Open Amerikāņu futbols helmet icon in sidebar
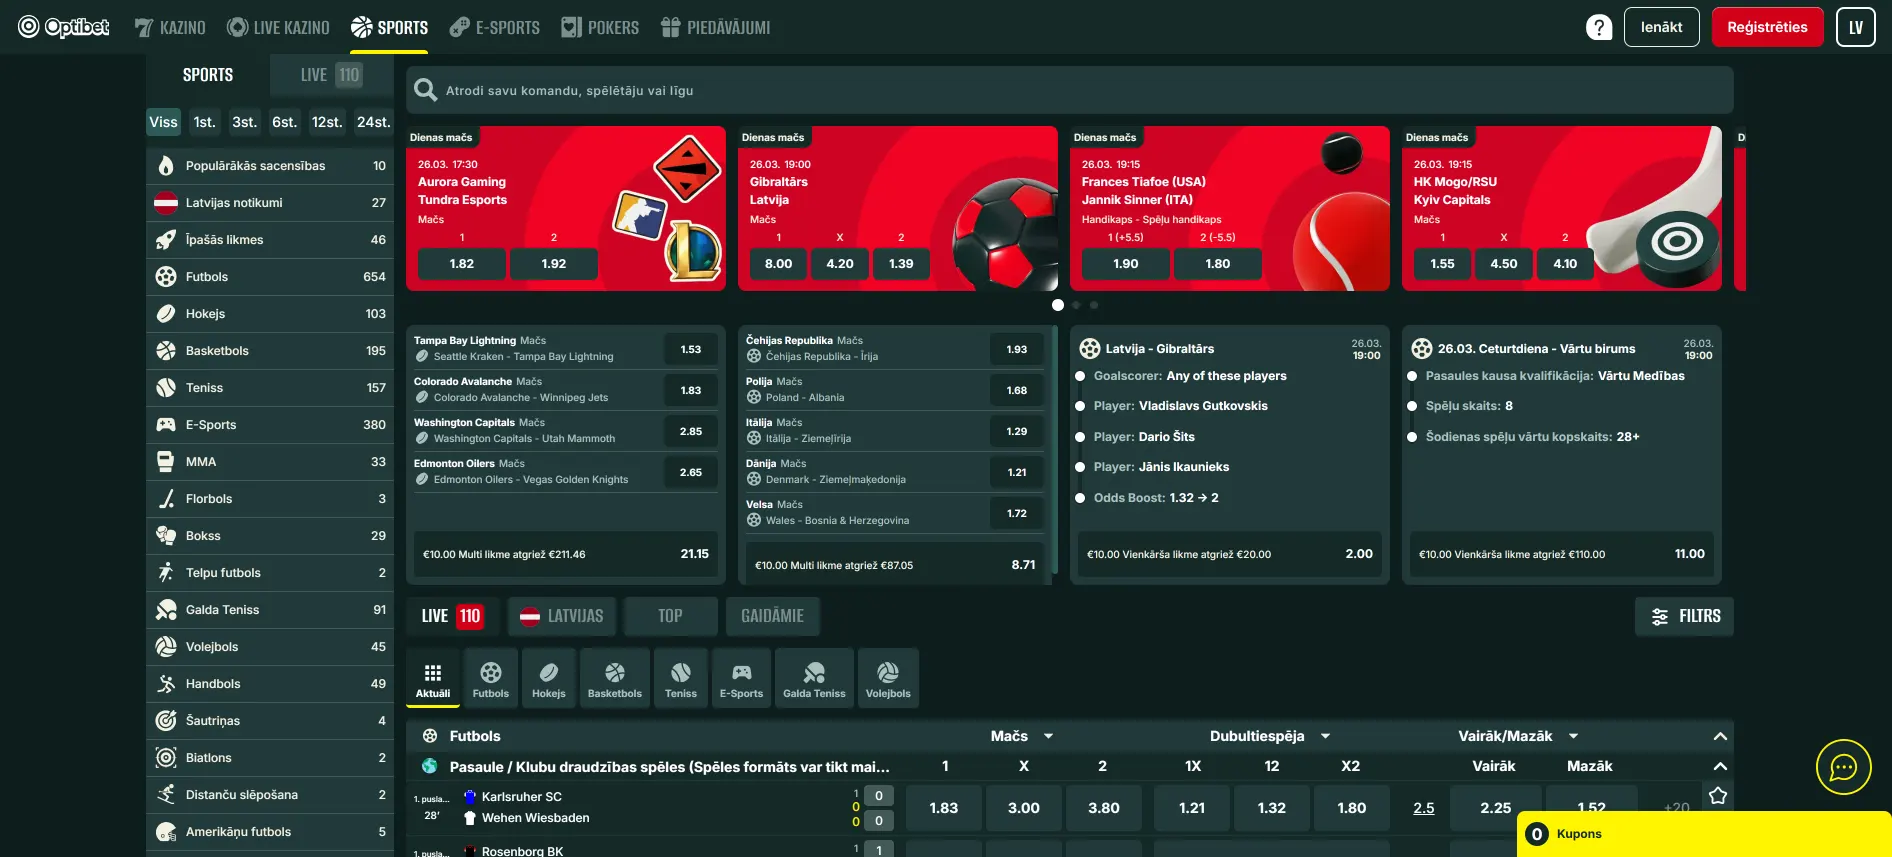This screenshot has width=1892, height=857. pyautogui.click(x=166, y=832)
